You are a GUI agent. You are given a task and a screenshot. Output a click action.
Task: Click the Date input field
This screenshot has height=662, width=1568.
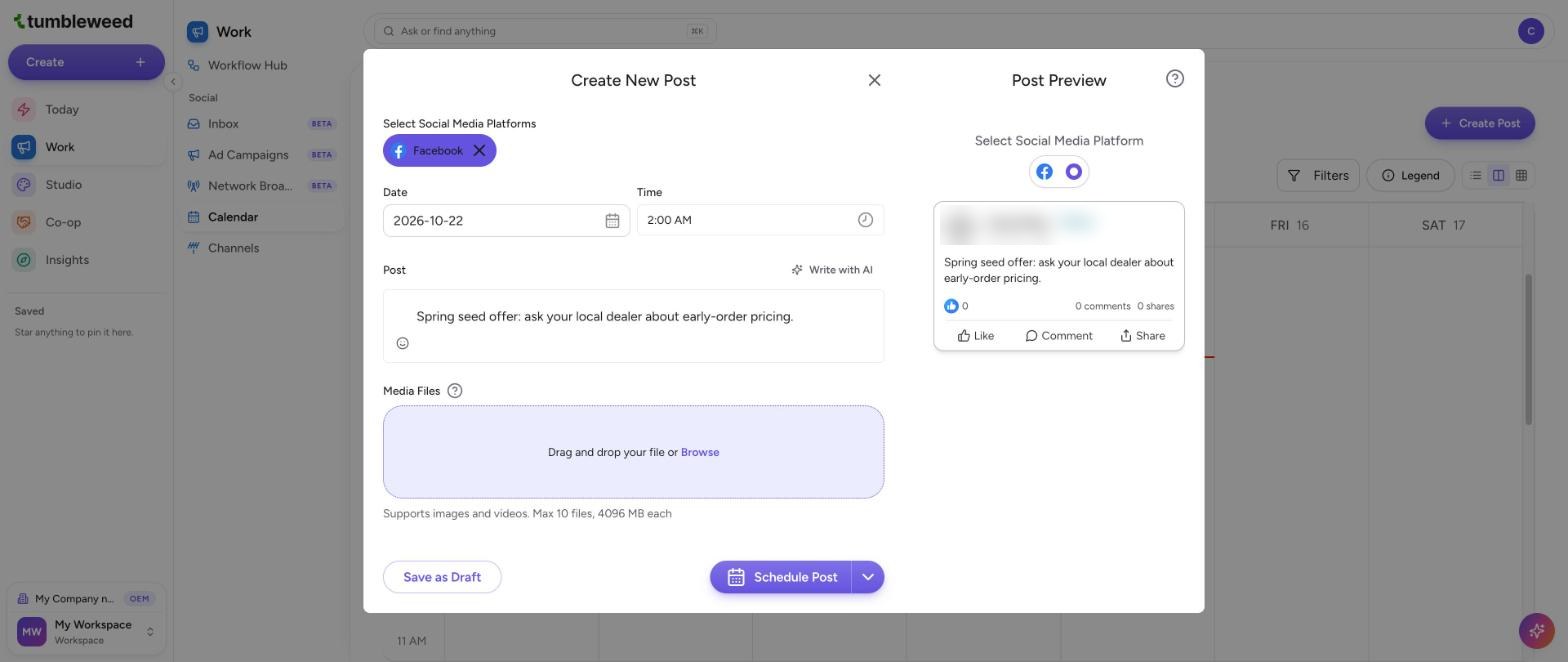(x=506, y=221)
